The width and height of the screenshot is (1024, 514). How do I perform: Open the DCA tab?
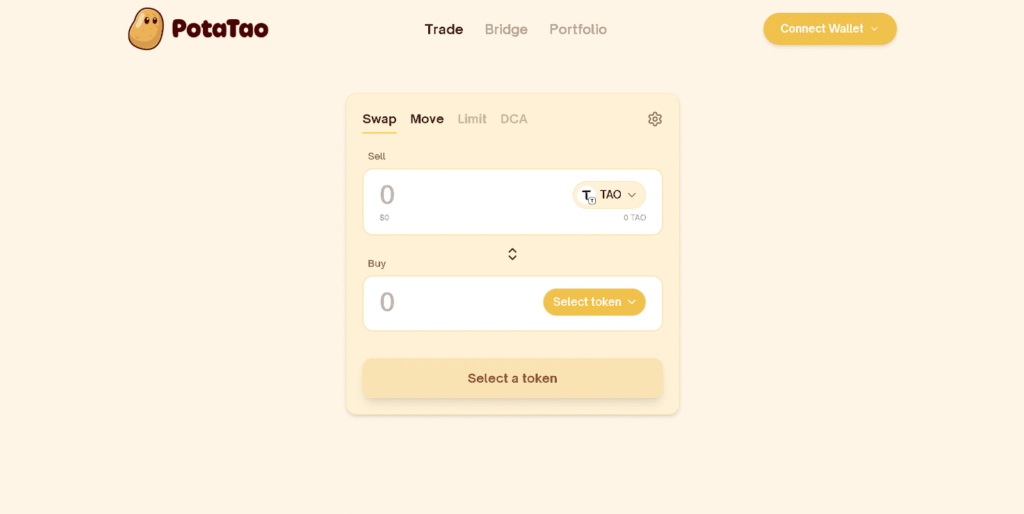514,119
